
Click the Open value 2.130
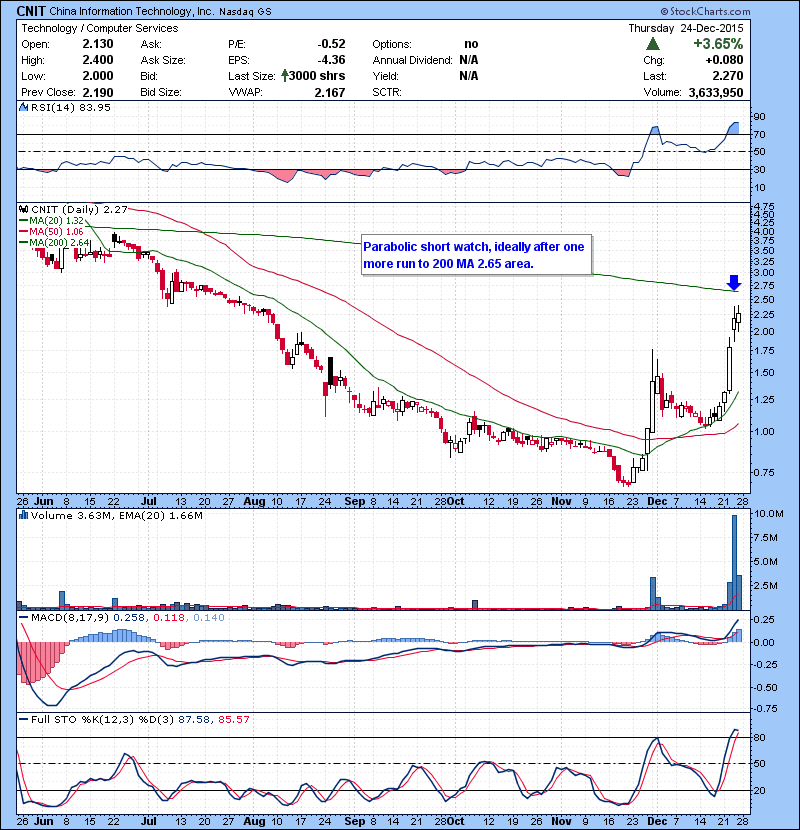pos(97,44)
